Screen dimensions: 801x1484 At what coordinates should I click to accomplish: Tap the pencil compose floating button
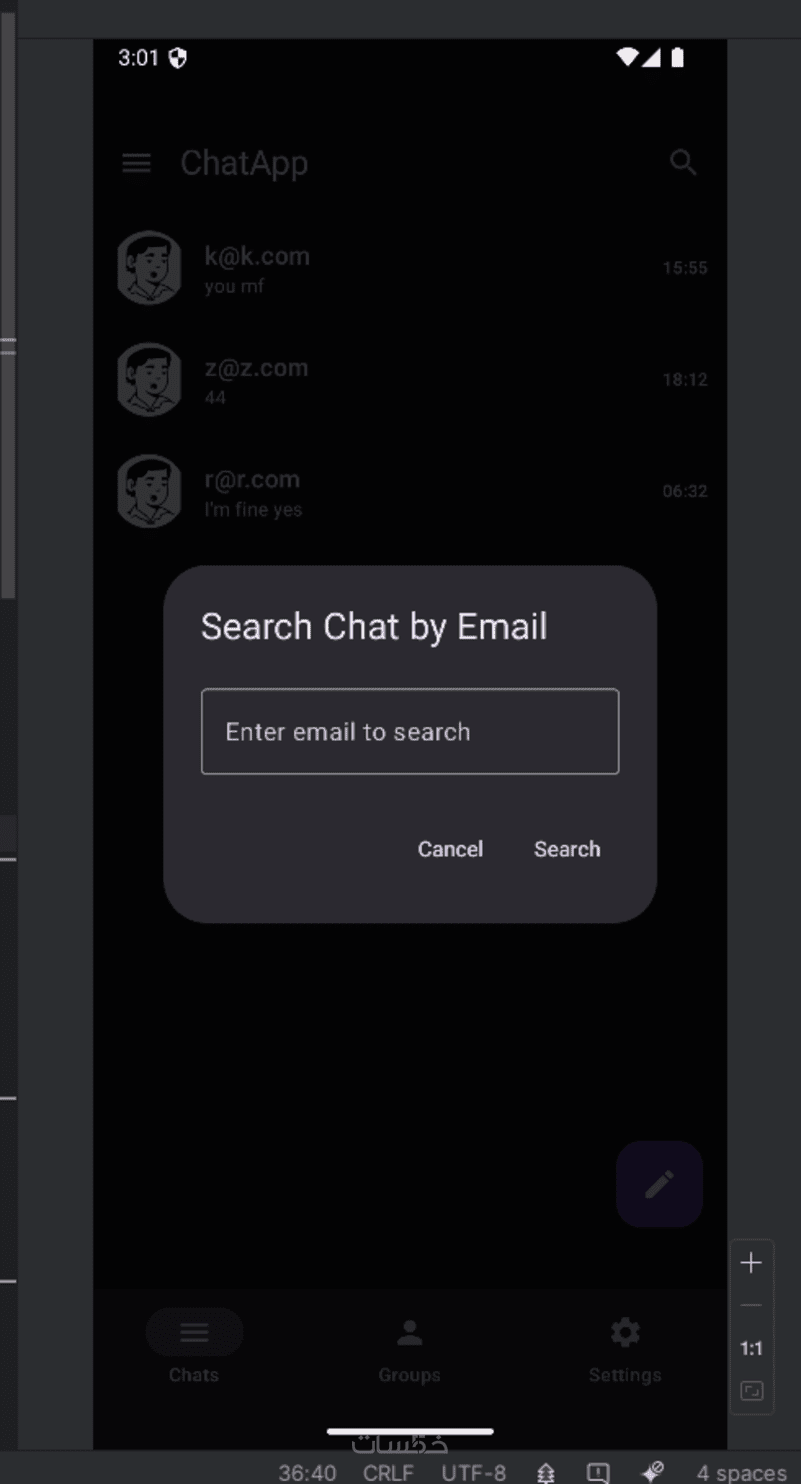[x=659, y=1184]
